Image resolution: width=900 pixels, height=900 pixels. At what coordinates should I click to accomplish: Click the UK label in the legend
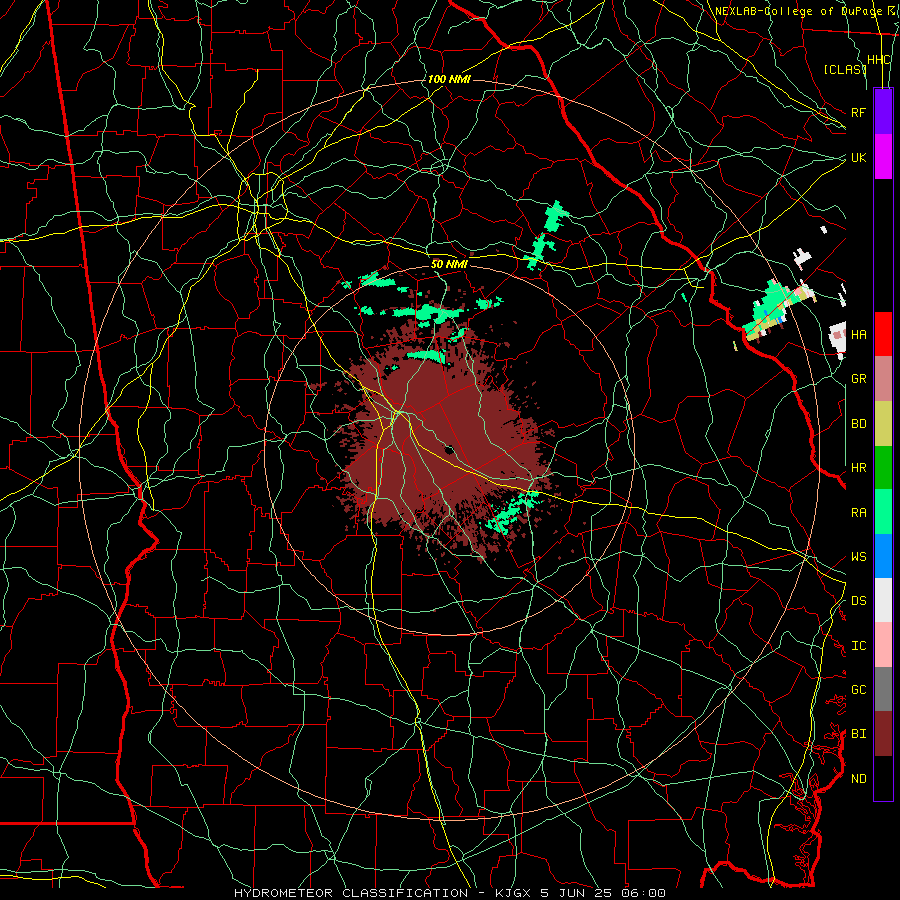point(858,157)
